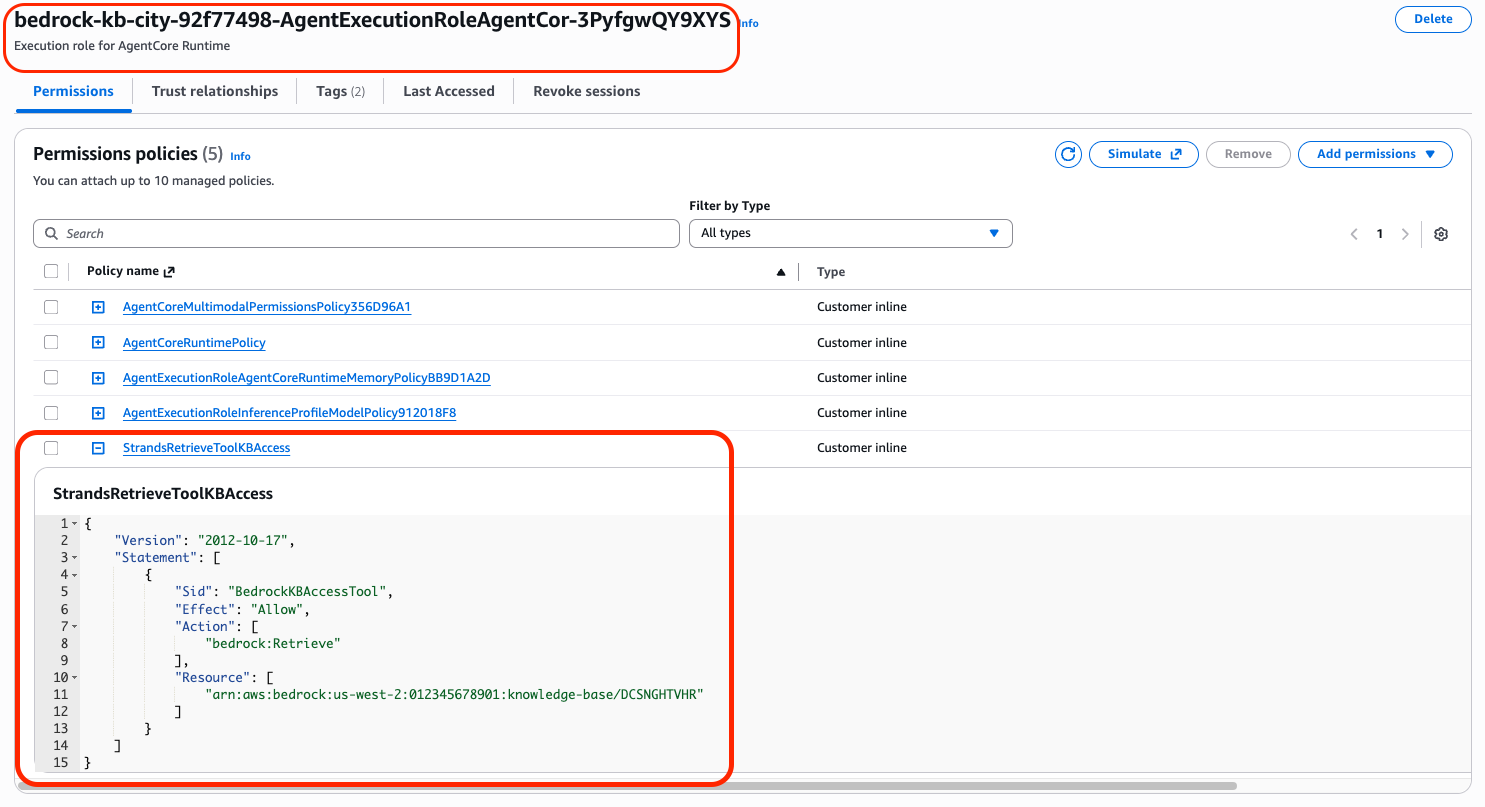Collapse the StrandsRetrieveToolKBAccess row
Image resolution: width=1485 pixels, height=807 pixels.
click(x=98, y=448)
